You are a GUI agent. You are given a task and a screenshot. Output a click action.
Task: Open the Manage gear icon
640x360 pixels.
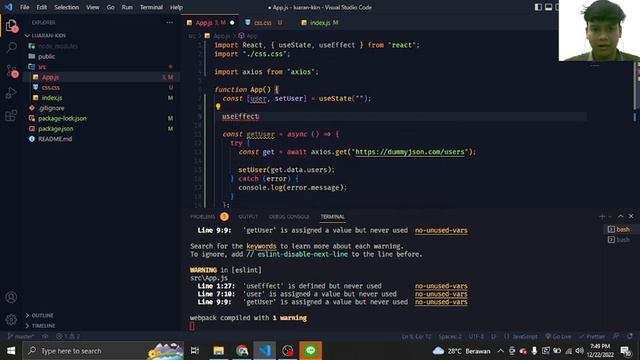pos(11,320)
